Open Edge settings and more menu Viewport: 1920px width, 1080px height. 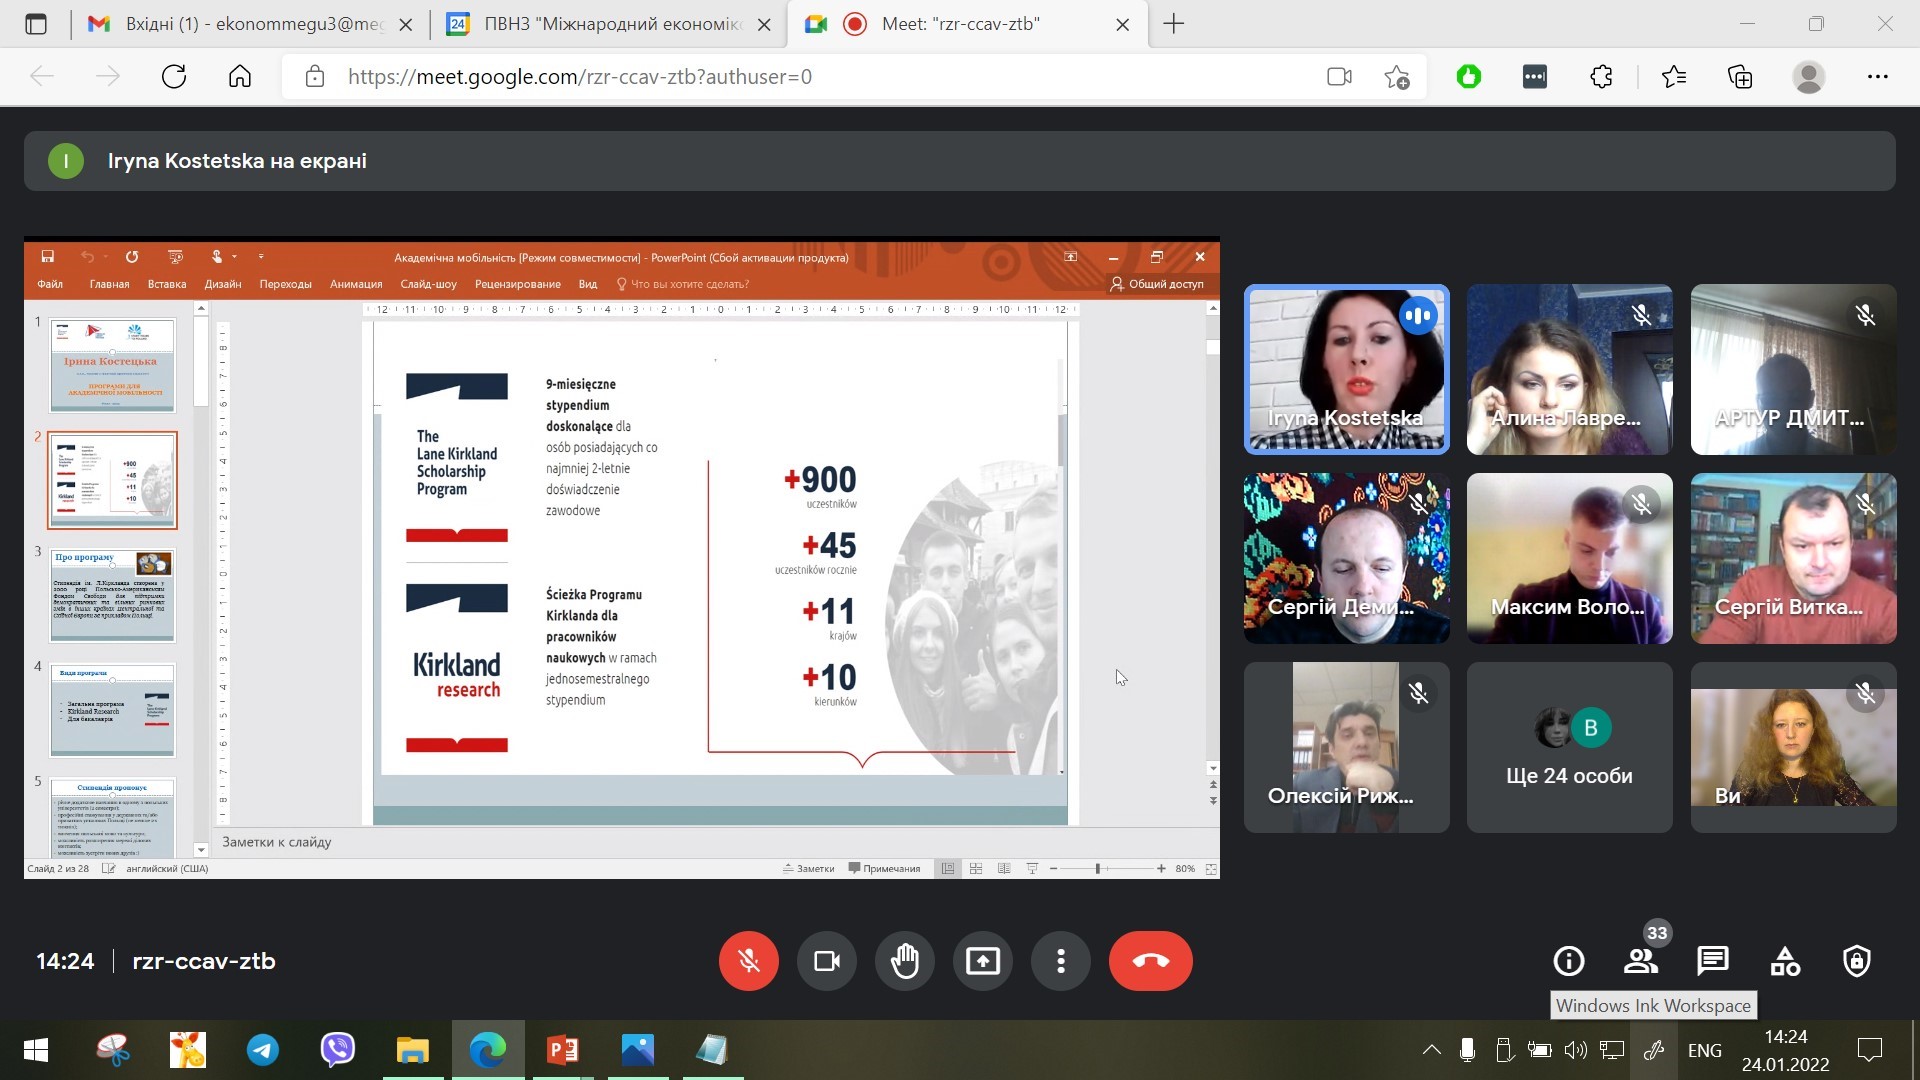point(1877,76)
